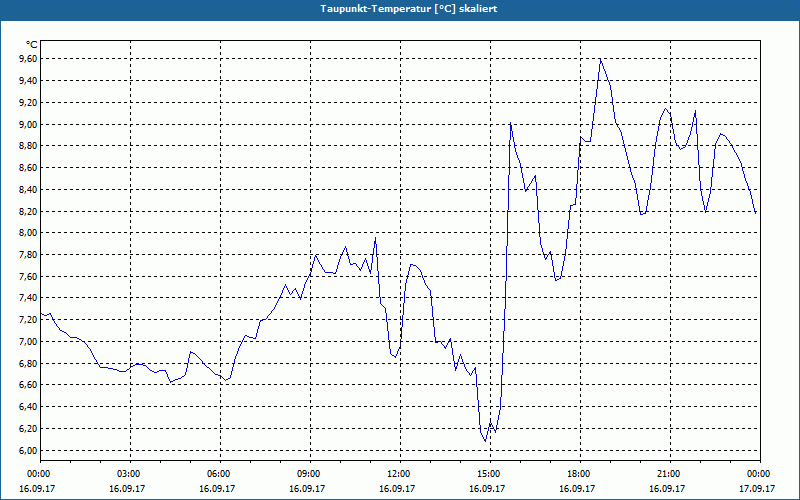Select the y-axis value '9,60'
This screenshot has width=800, height=500.
[28, 59]
